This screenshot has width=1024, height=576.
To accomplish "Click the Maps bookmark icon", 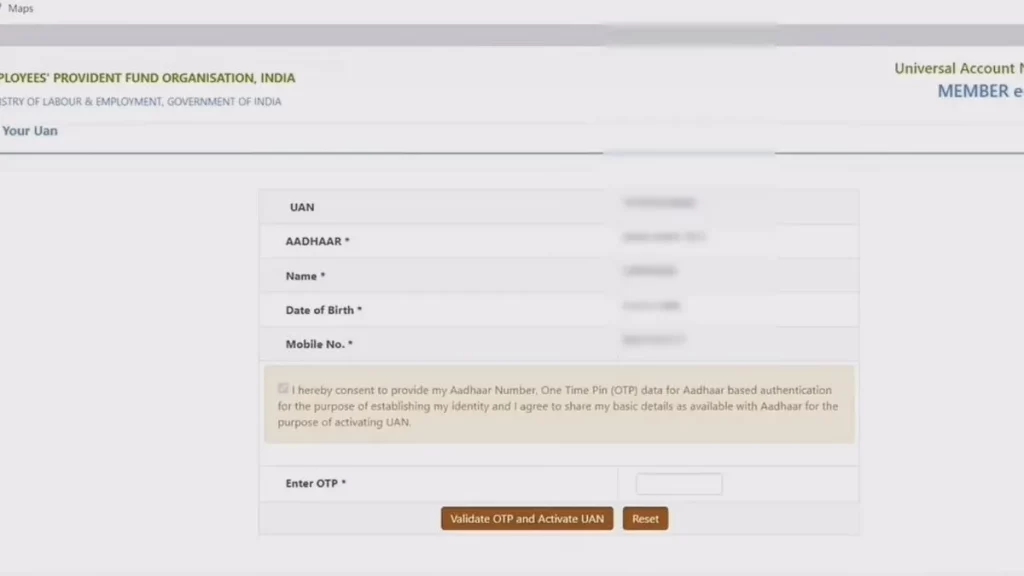I will 2,8.
